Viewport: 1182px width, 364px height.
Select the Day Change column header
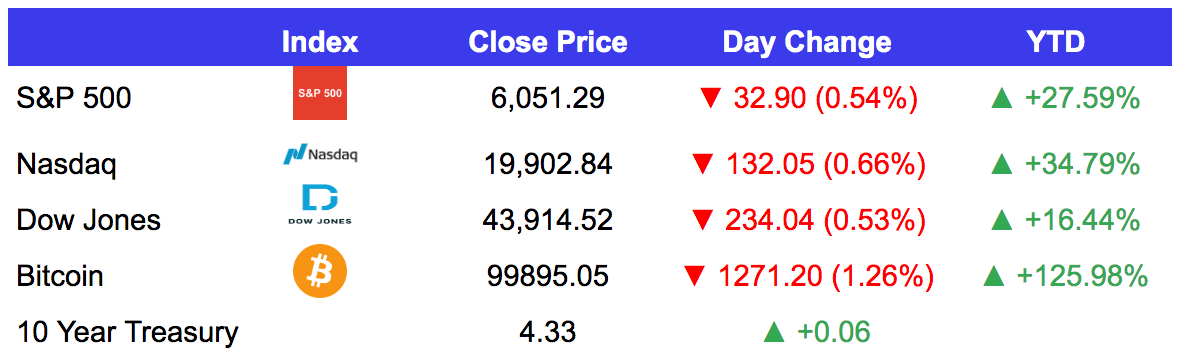[807, 42]
